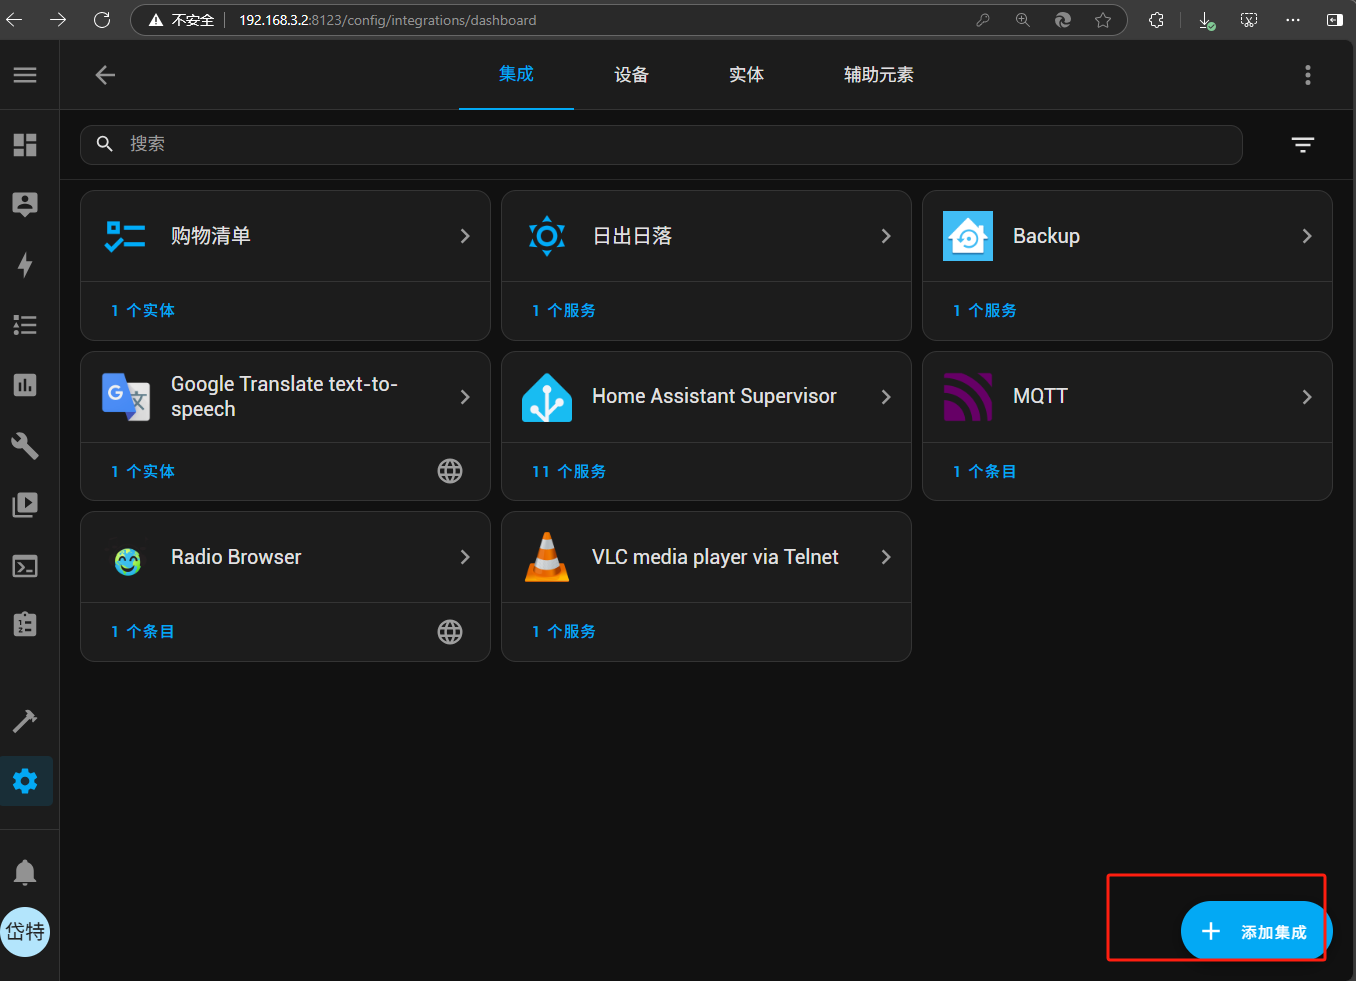The height and width of the screenshot is (981, 1356).
Task: Expand the Backup integration chevron
Action: click(1306, 236)
